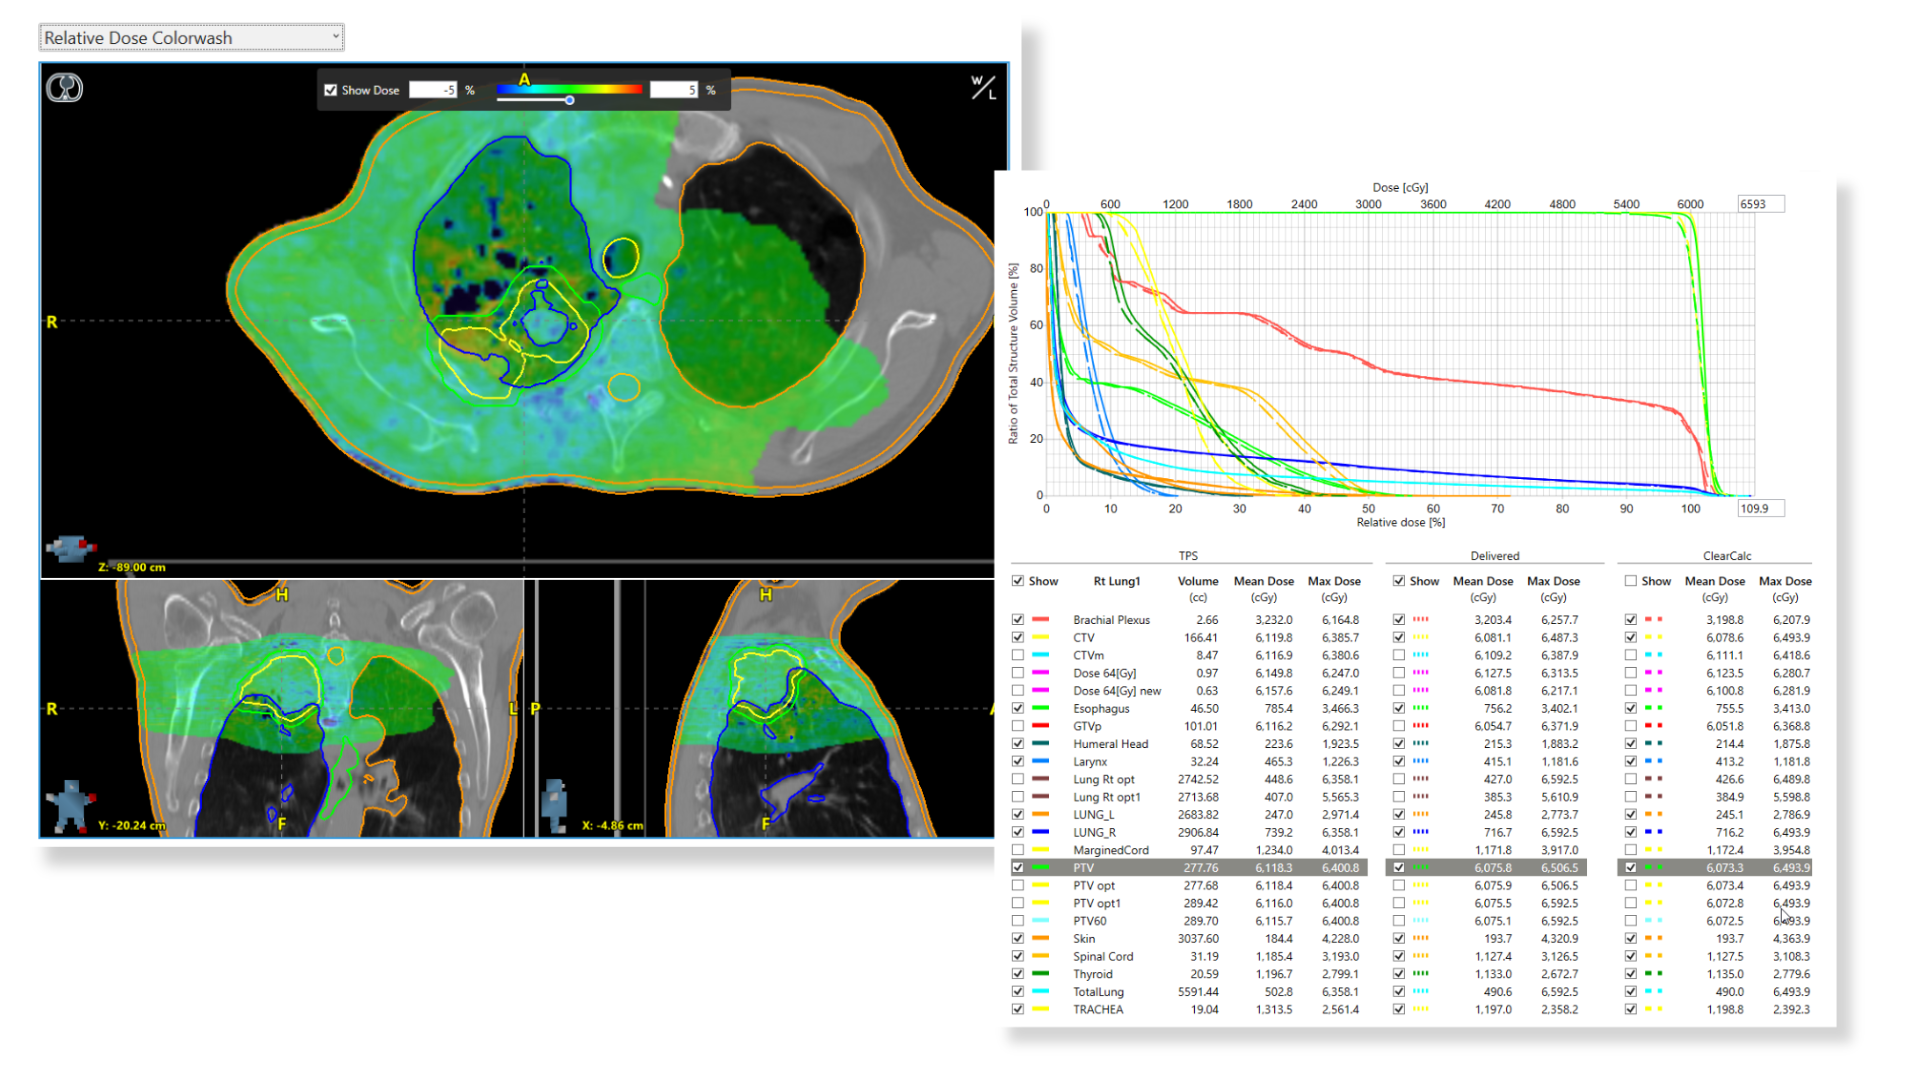Click the Spinal Cord orange color swatch
Screen dimensions: 1920x1080
pyautogui.click(x=1041, y=957)
